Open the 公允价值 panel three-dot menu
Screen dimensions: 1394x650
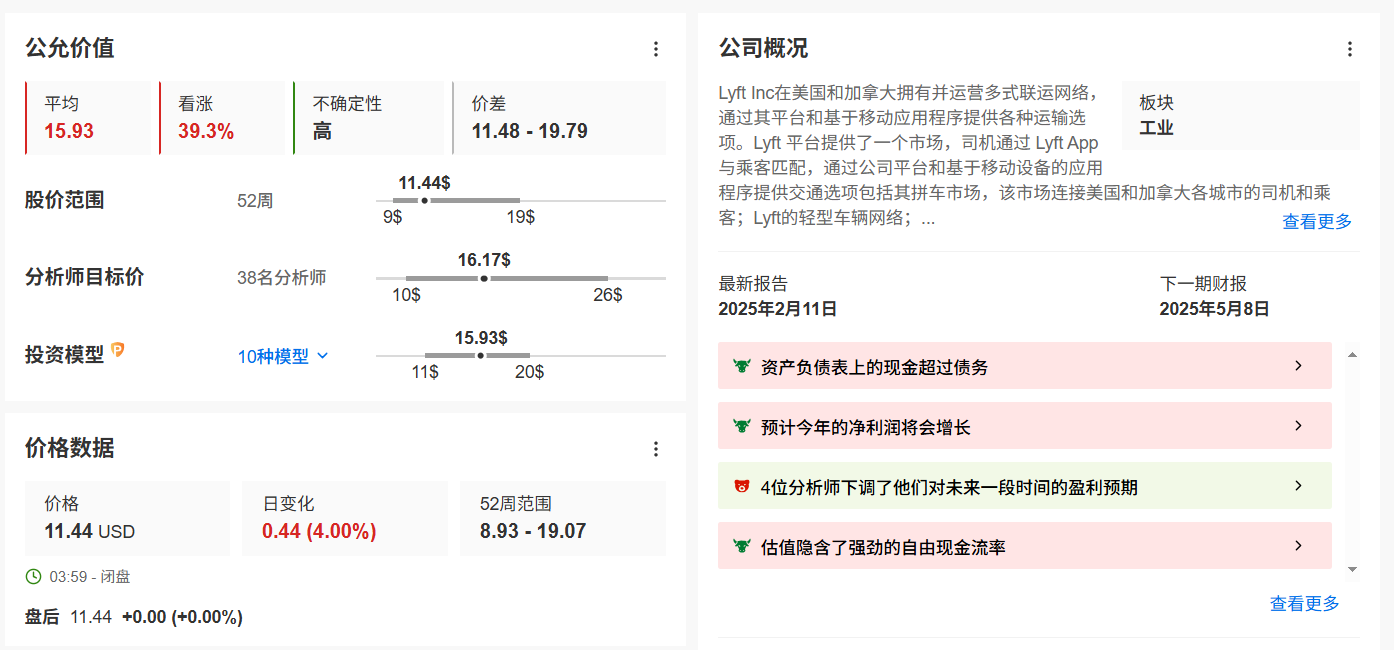[x=656, y=49]
